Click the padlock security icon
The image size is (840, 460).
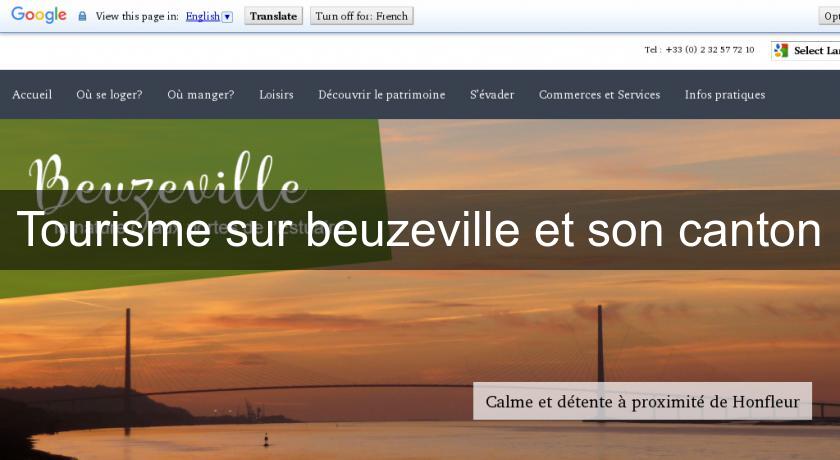[82, 16]
